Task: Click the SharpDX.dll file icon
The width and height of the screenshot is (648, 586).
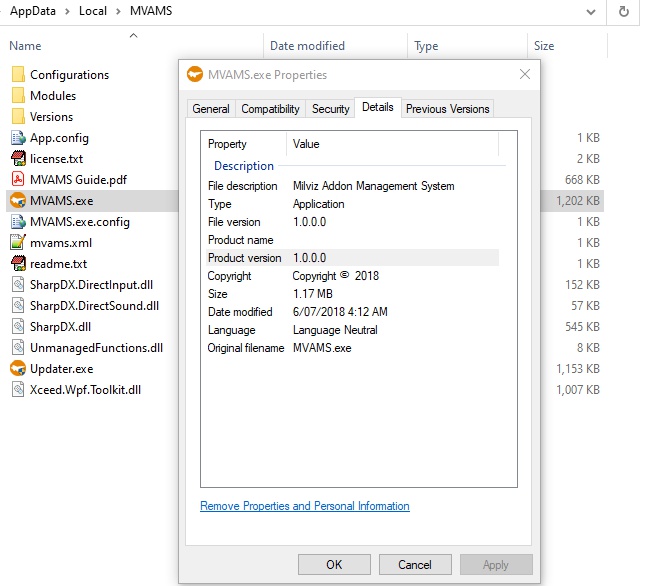Action: (x=18, y=327)
